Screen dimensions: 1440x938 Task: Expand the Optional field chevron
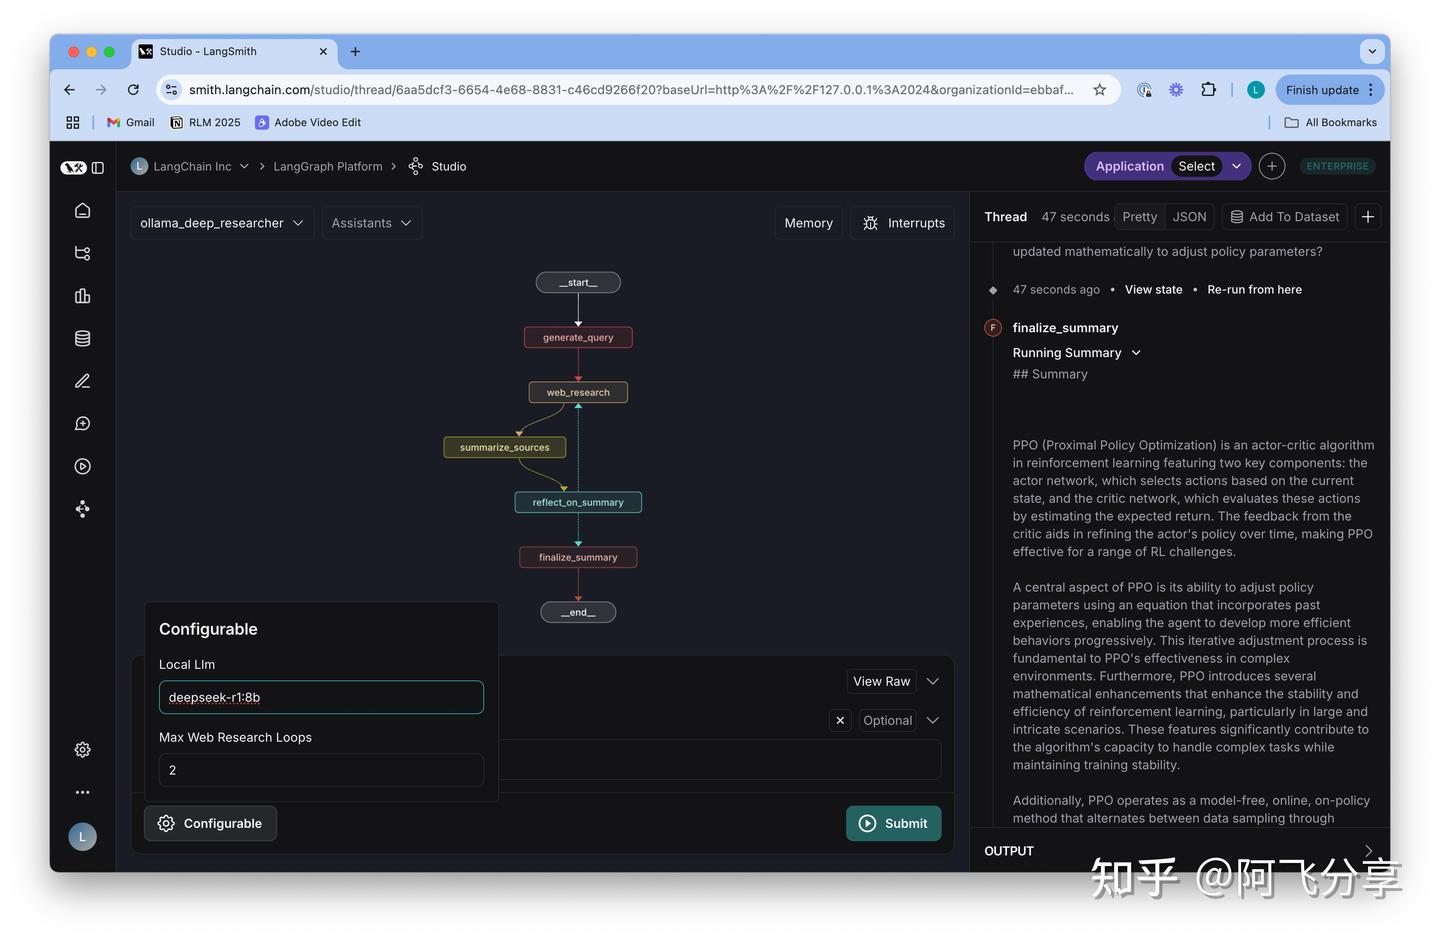click(933, 720)
